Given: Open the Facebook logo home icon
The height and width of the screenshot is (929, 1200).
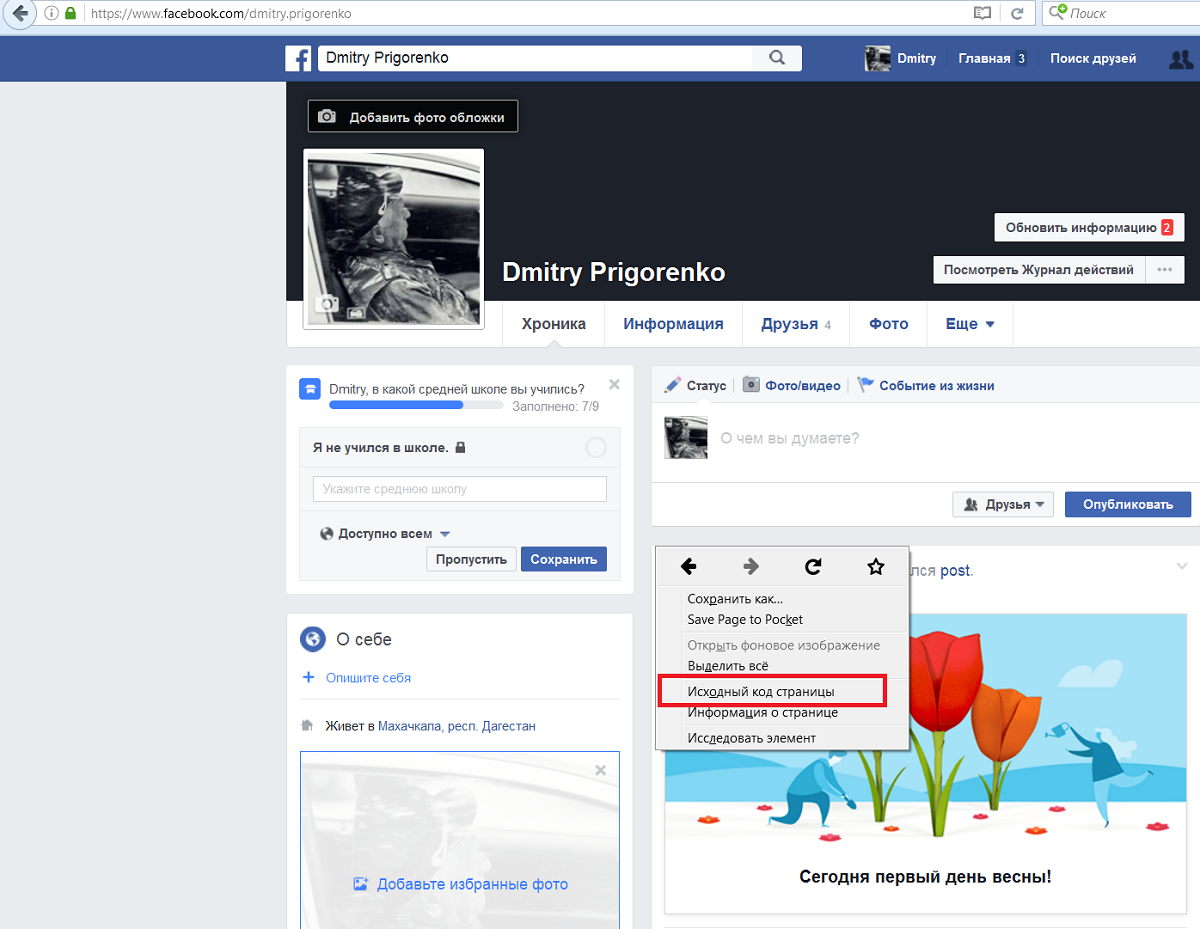Looking at the screenshot, I should coord(298,59).
